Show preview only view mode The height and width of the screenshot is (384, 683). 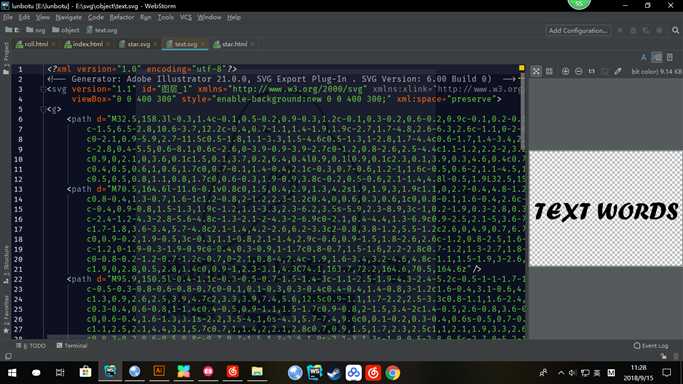pyautogui.click(x=670, y=57)
